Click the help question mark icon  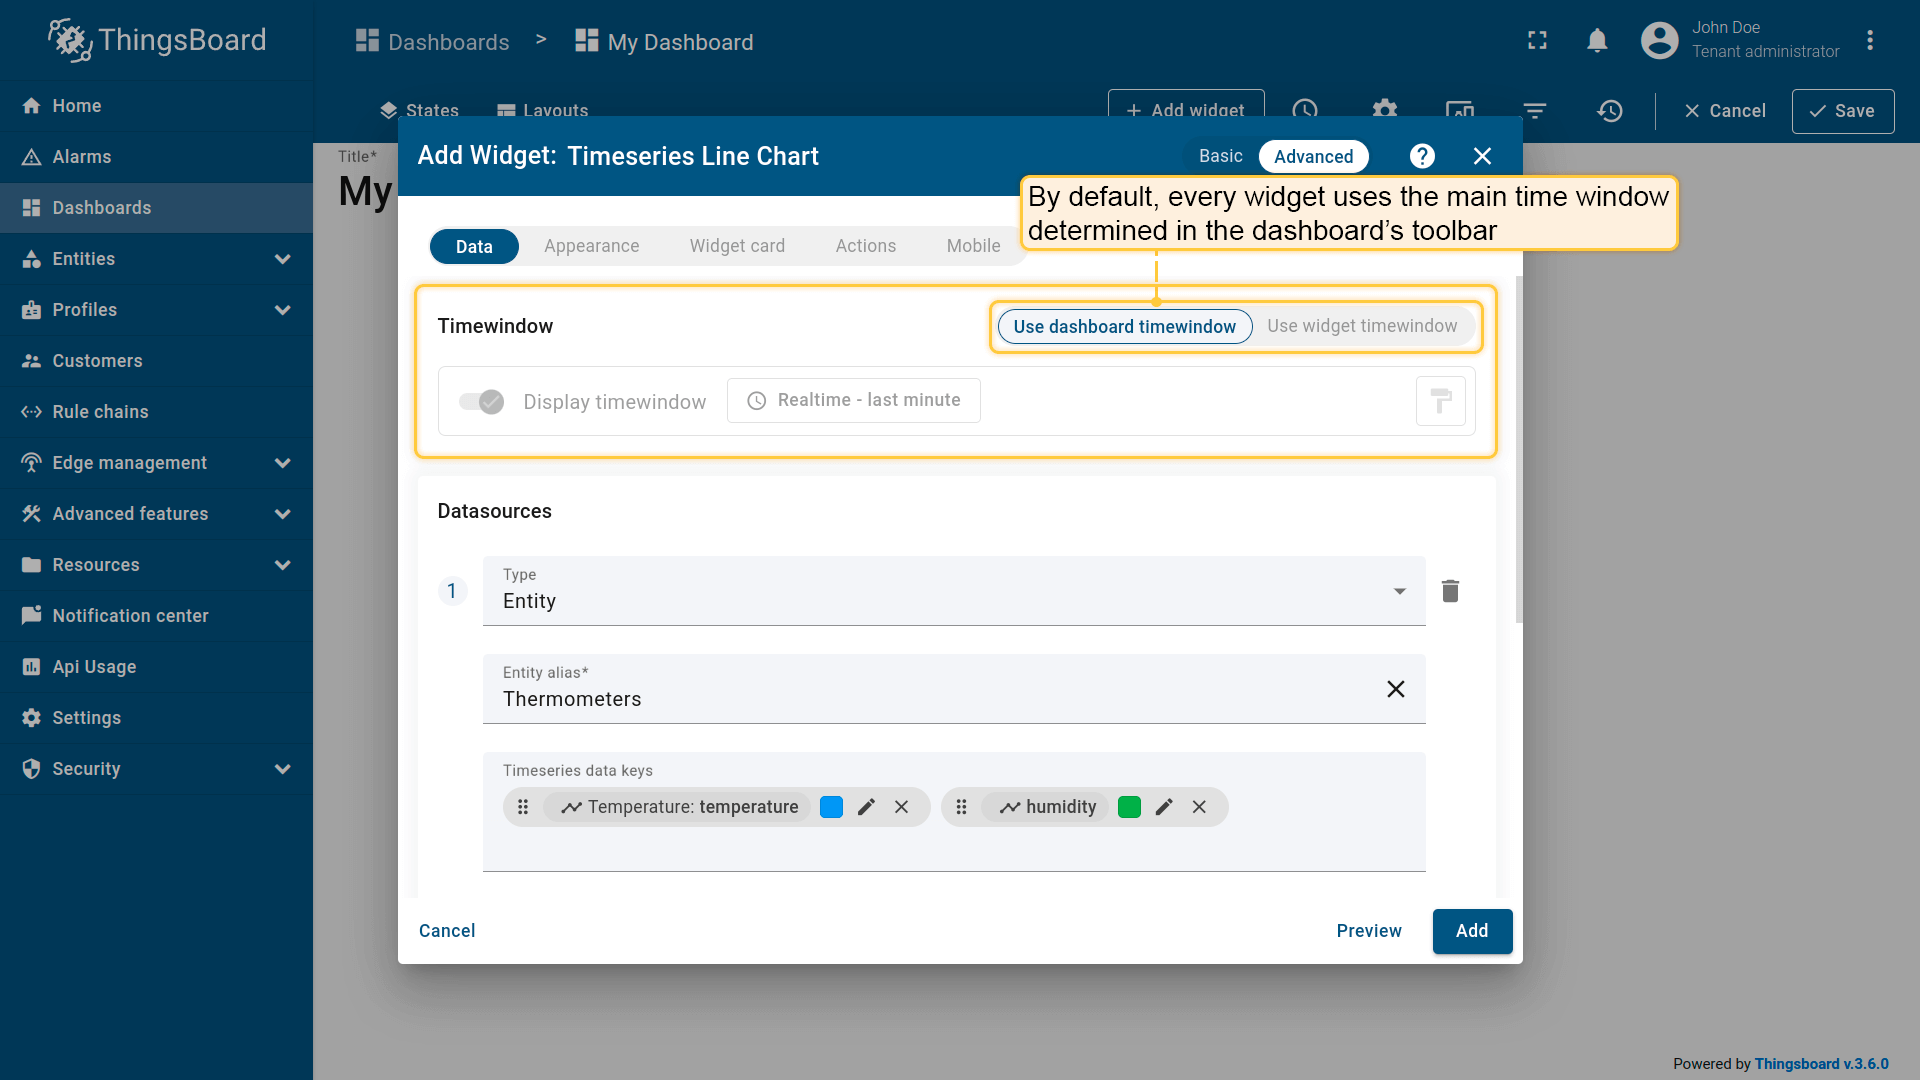pos(1422,156)
